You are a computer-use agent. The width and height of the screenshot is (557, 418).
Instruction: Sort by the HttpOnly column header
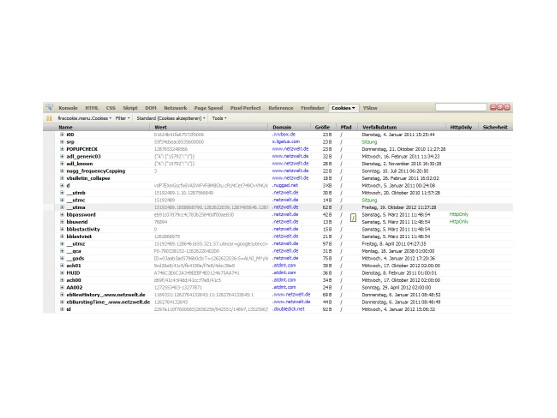tap(461, 127)
